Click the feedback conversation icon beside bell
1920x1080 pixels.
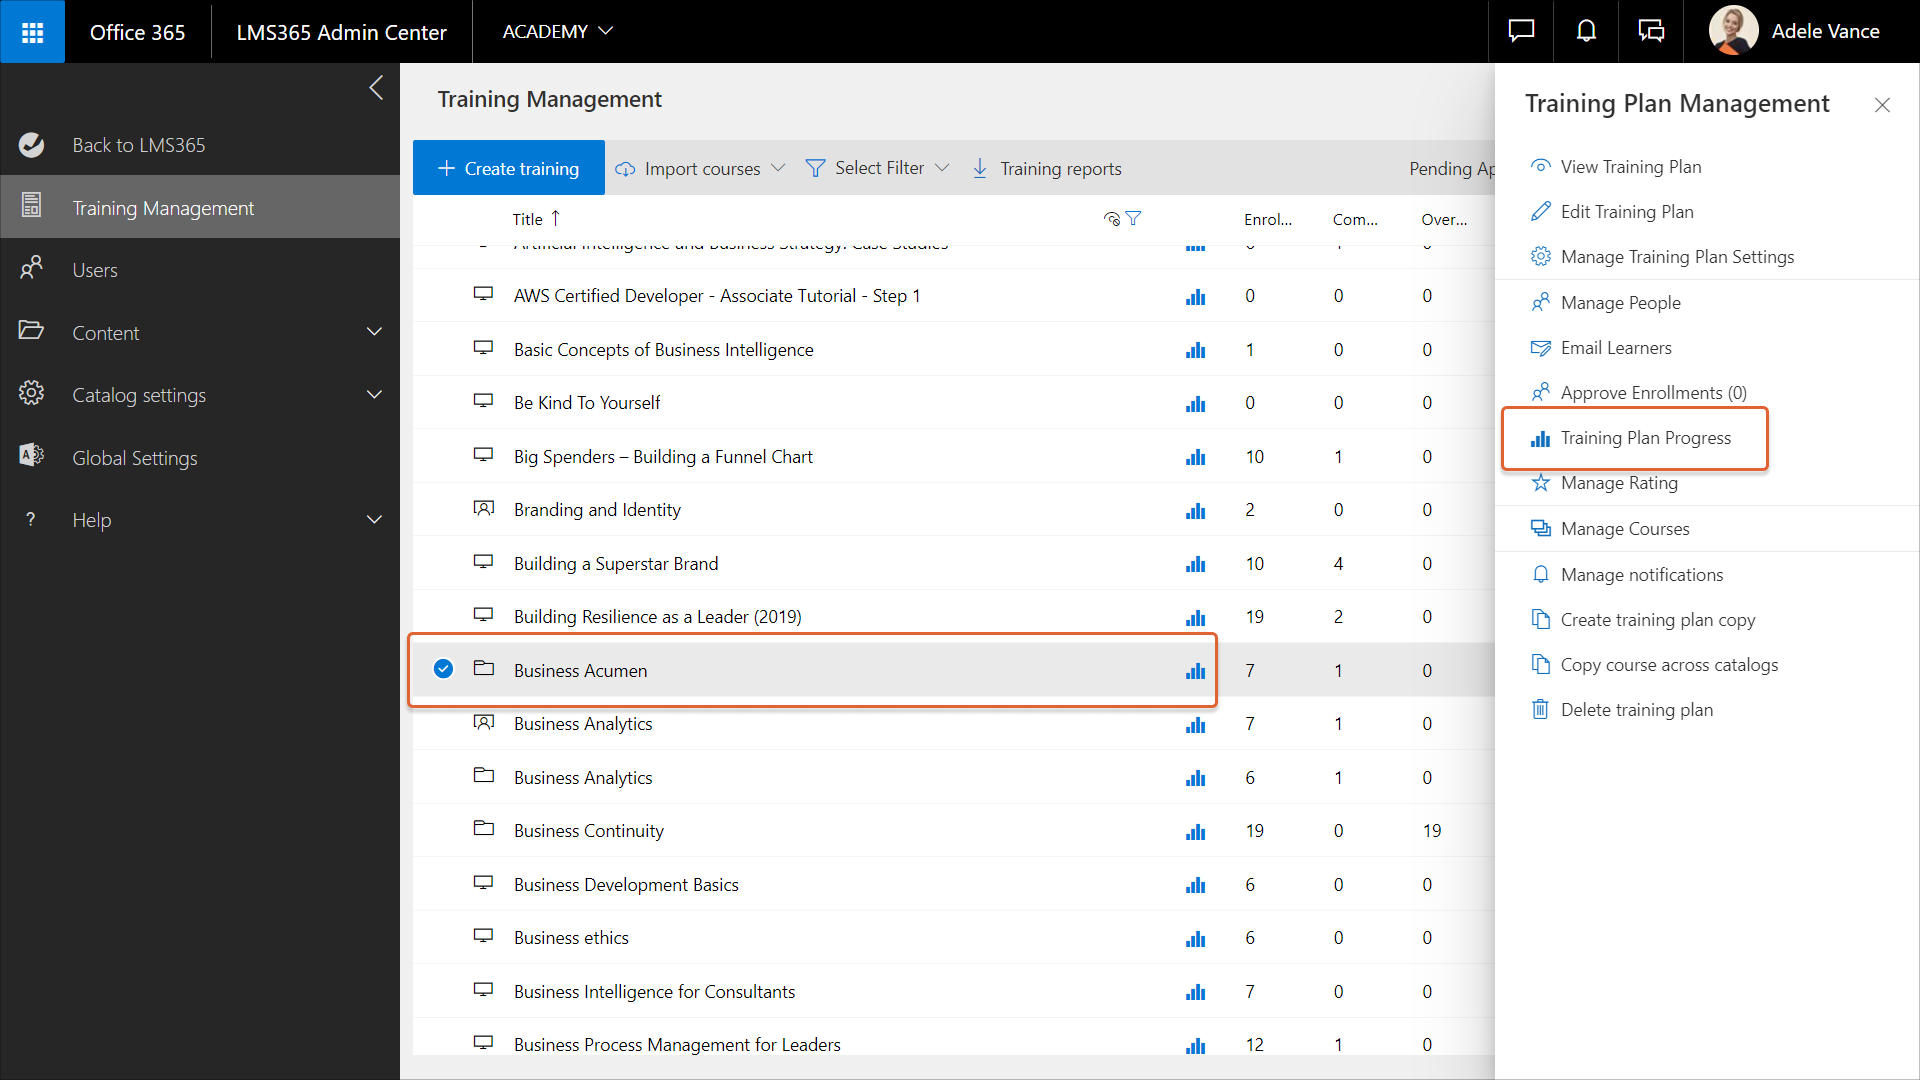[1651, 32]
